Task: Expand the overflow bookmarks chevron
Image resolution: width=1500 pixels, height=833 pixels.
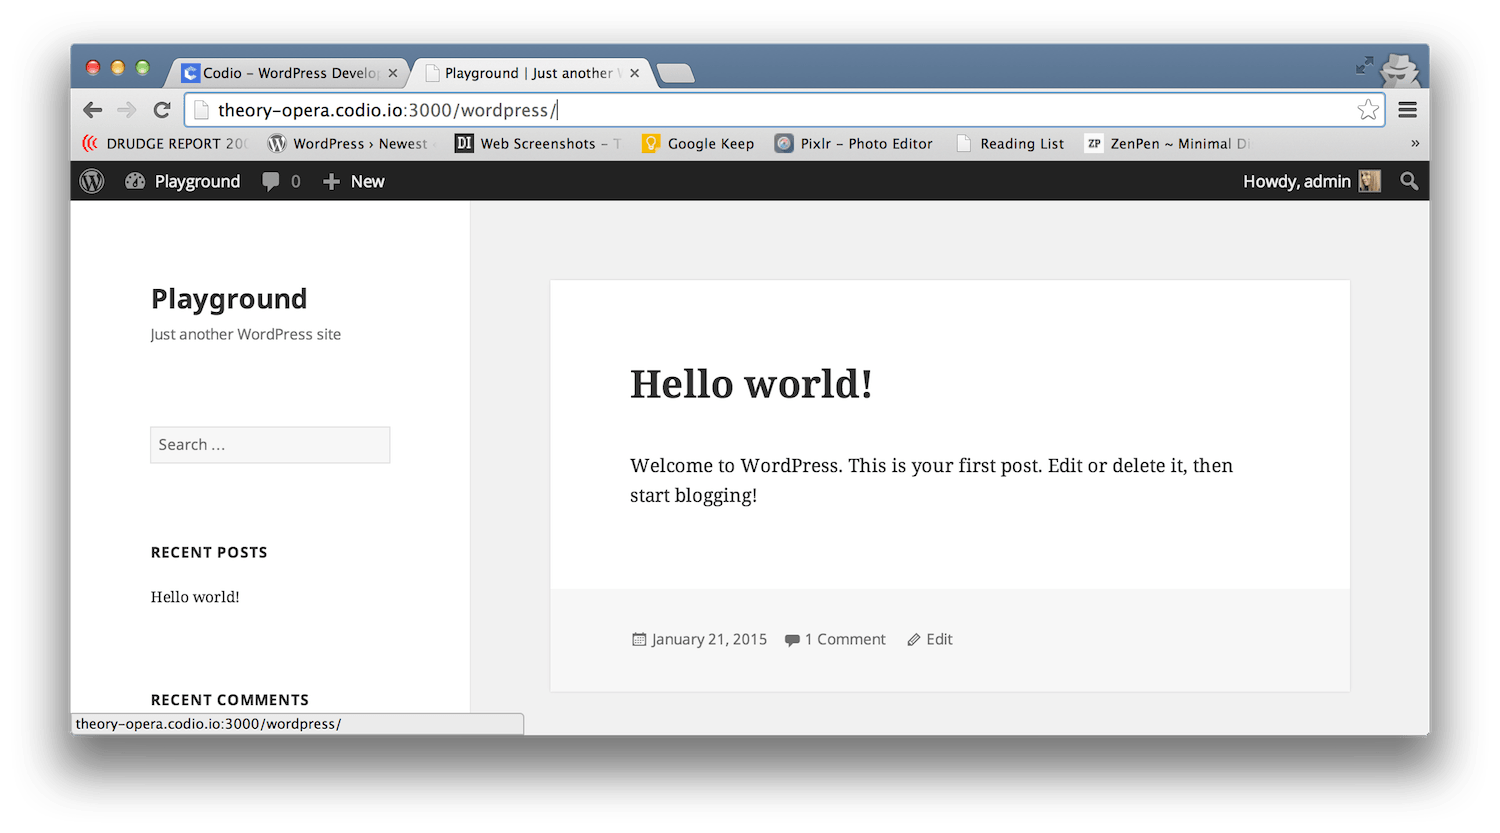Action: (1415, 143)
